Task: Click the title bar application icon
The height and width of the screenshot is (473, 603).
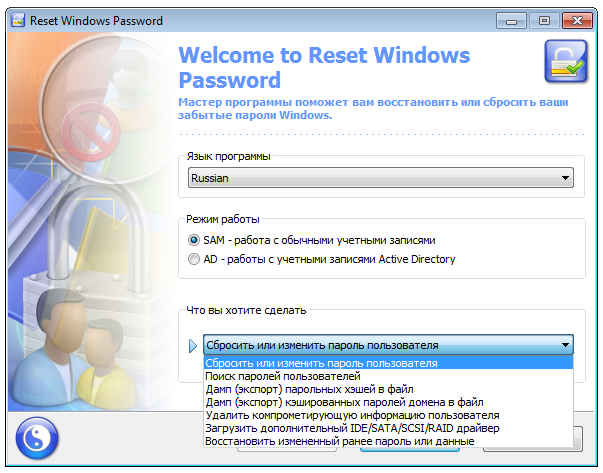Action: [18, 20]
